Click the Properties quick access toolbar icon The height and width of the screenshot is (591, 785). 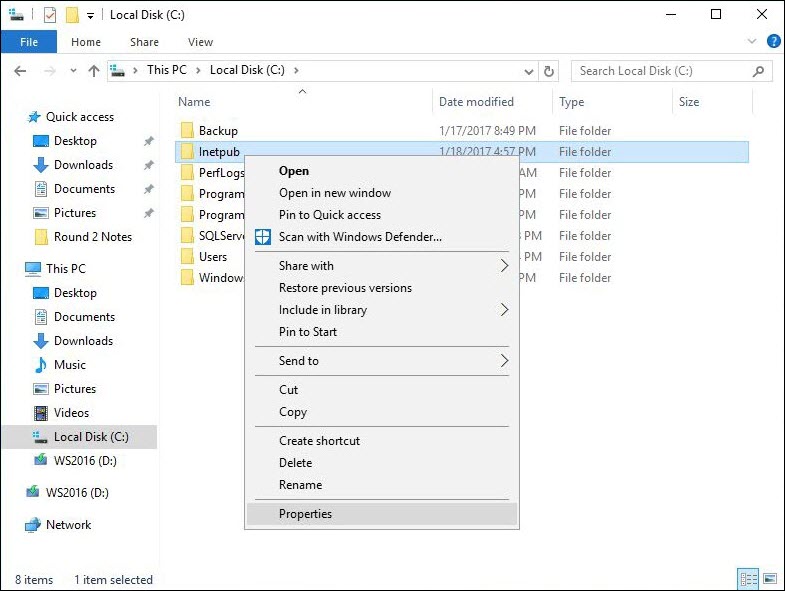click(50, 15)
